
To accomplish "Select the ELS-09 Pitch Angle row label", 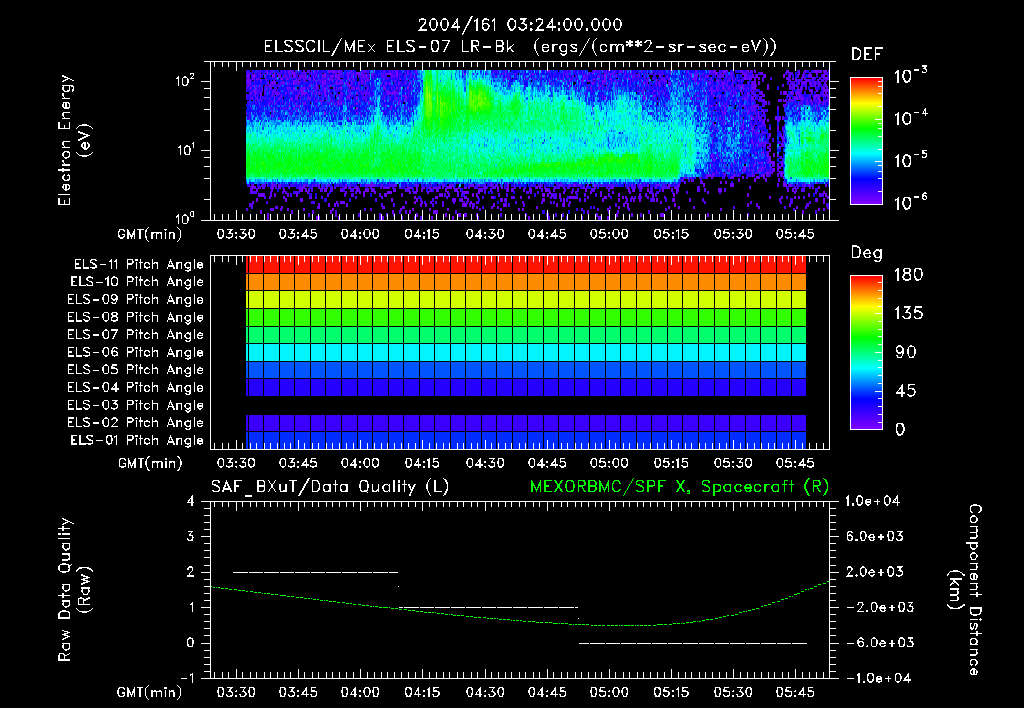I will pyautogui.click(x=136, y=300).
